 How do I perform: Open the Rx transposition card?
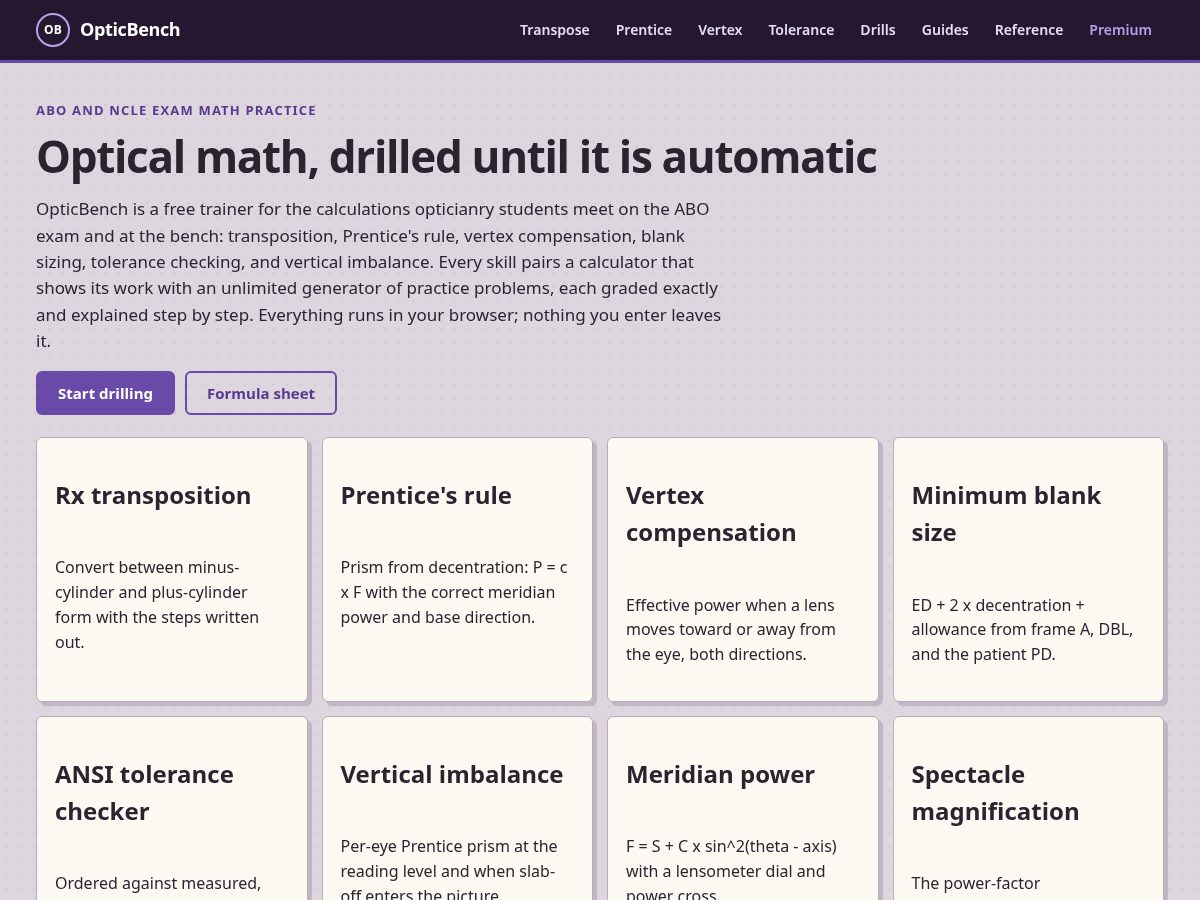pyautogui.click(x=172, y=569)
